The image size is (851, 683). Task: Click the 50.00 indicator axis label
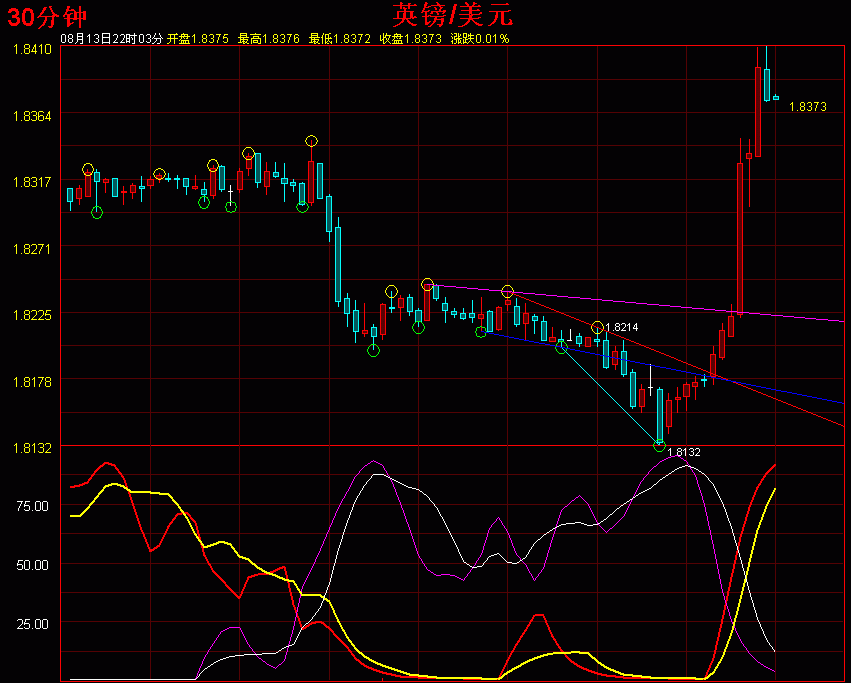tap(32, 565)
